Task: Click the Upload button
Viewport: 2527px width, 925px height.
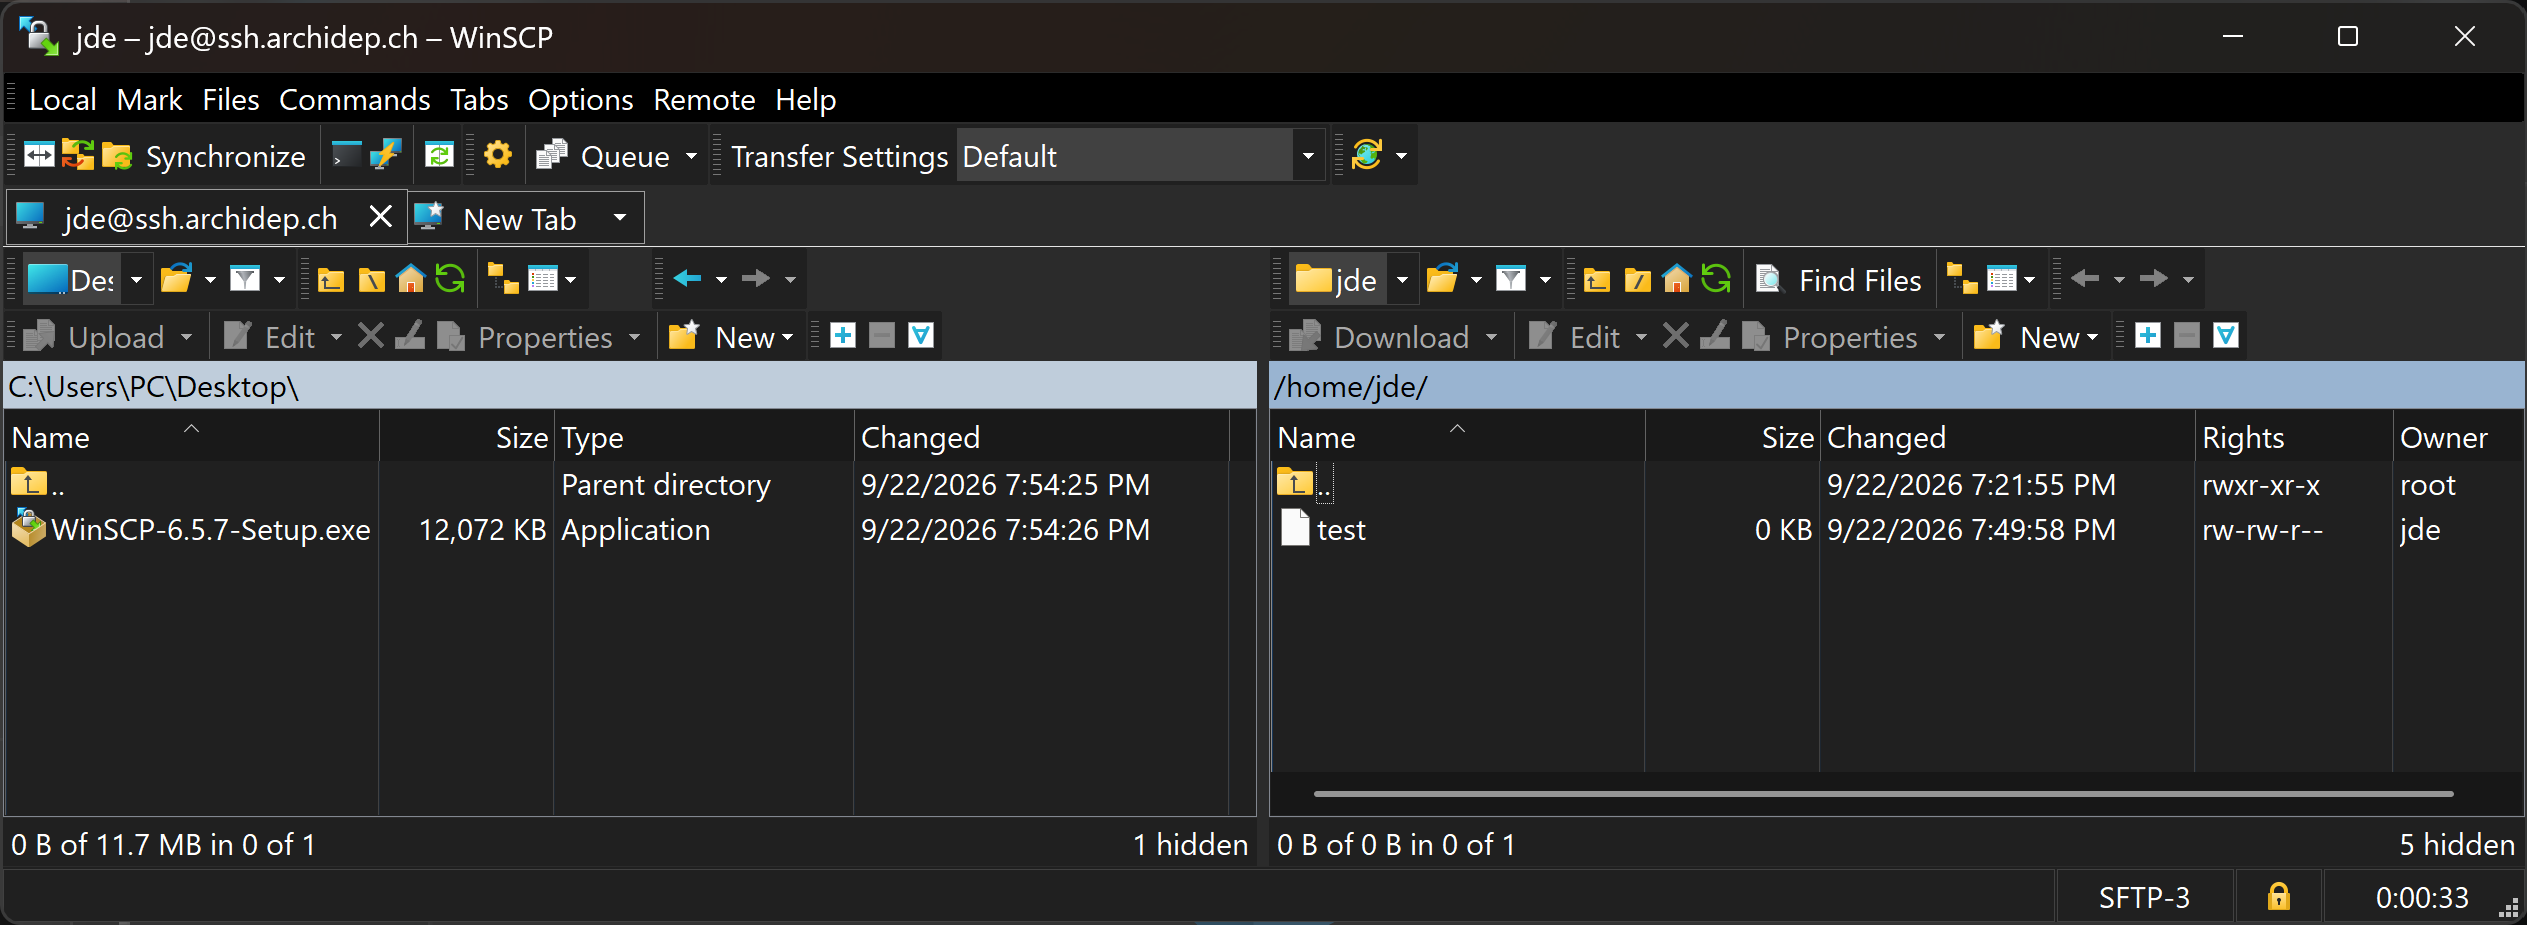Action: tap(95, 337)
